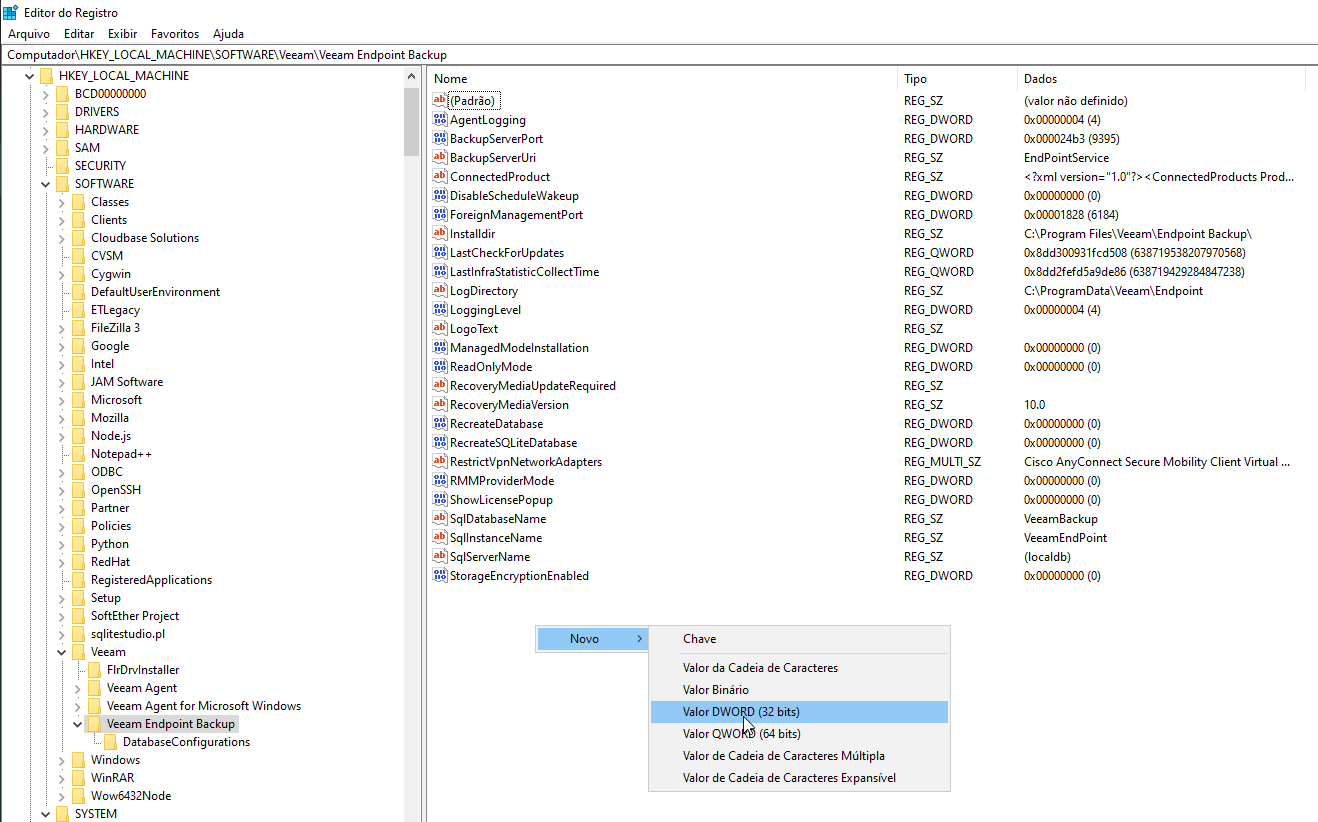
Task: Select the RegisteredApplications key
Action: [x=151, y=580]
